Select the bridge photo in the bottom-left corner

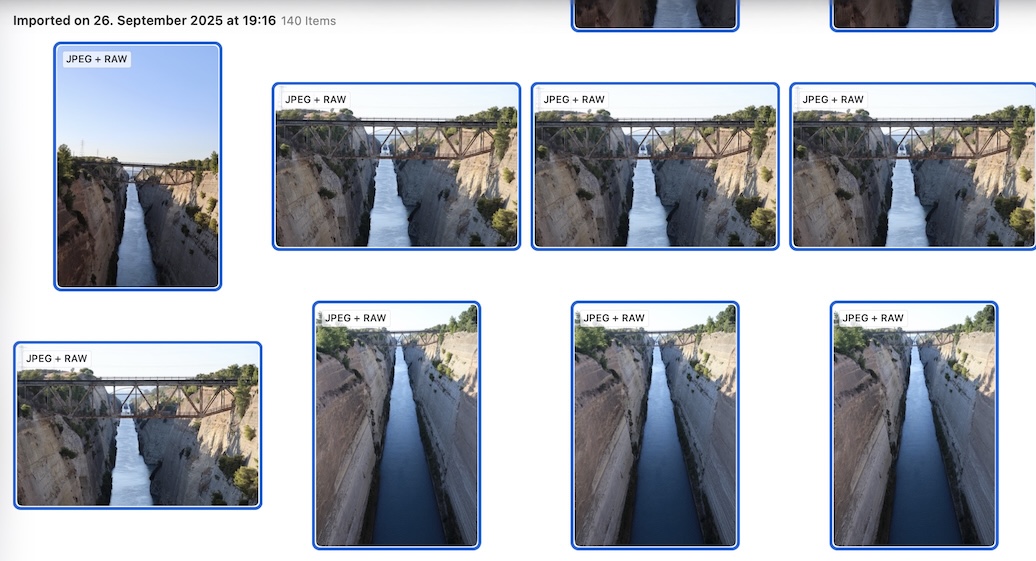coord(137,426)
